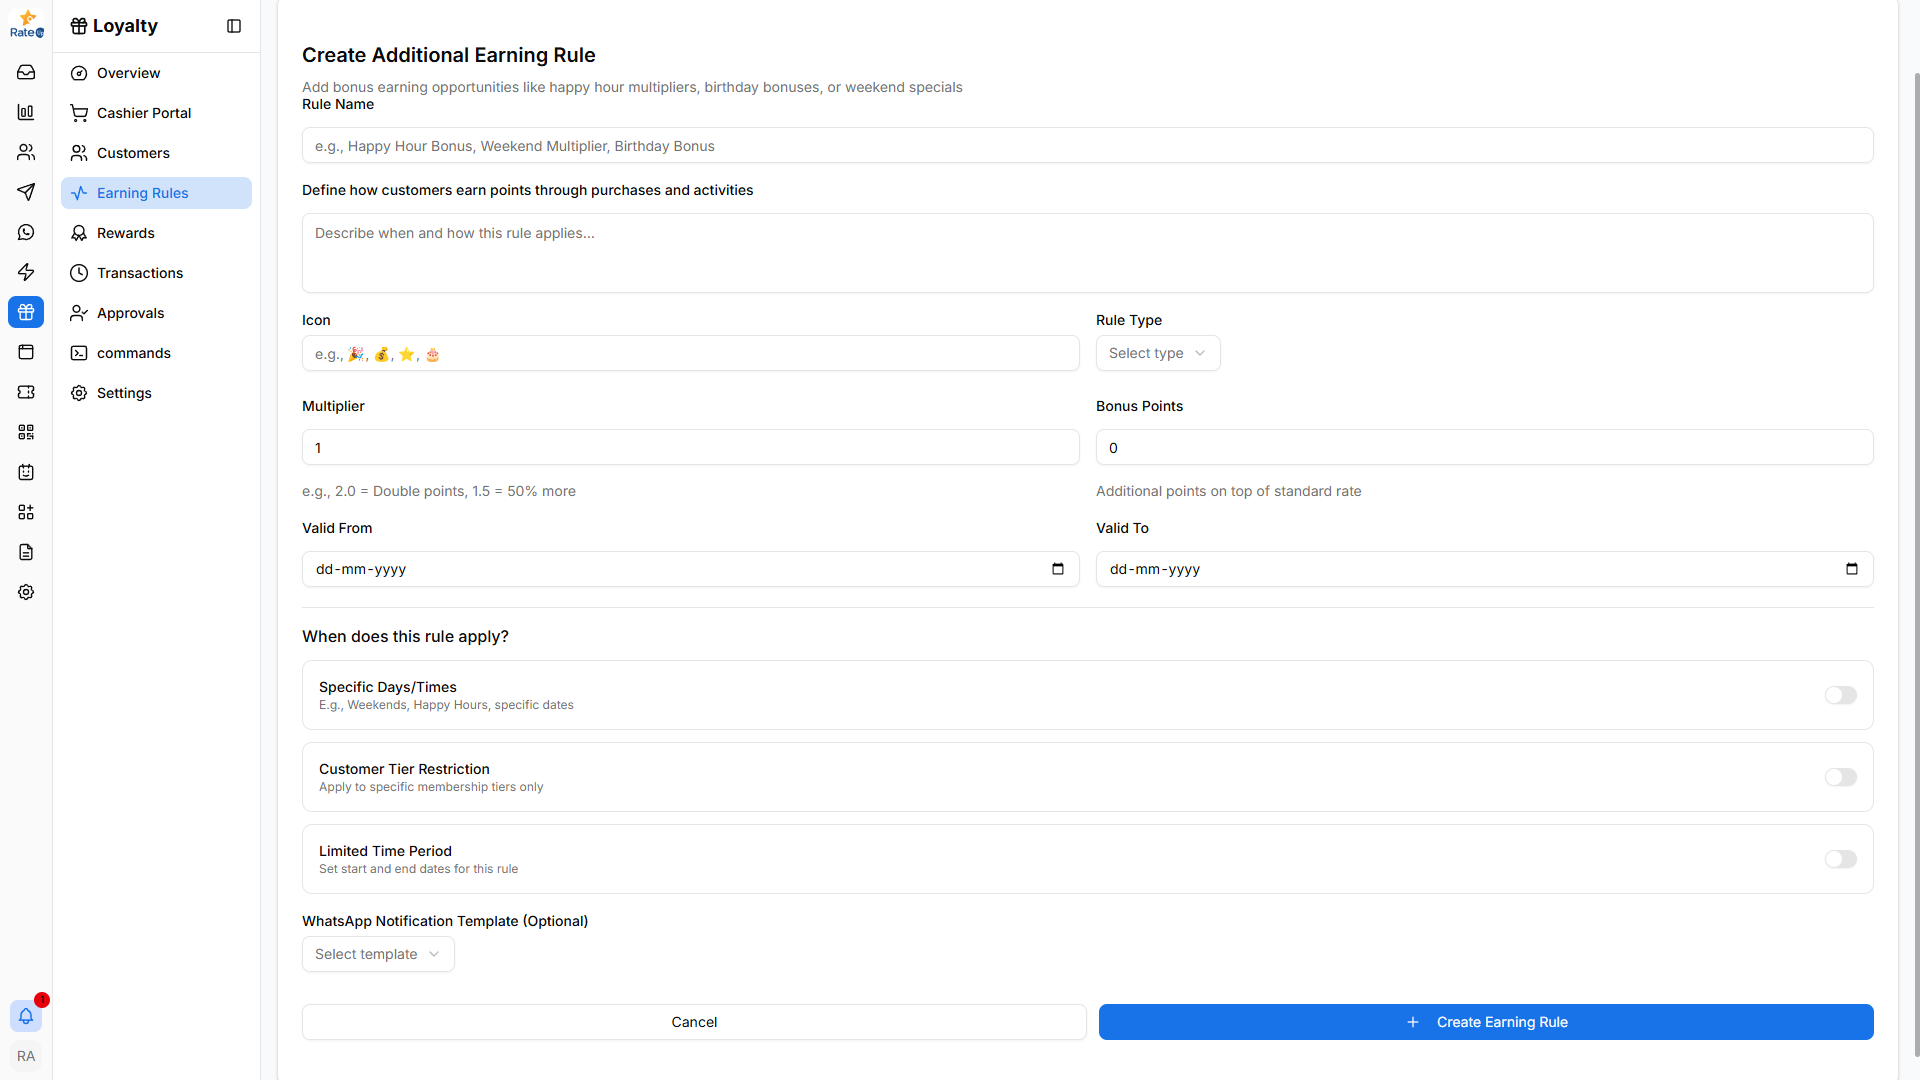
Task: Open the inbox icon at sidebar top
Action: [26, 72]
